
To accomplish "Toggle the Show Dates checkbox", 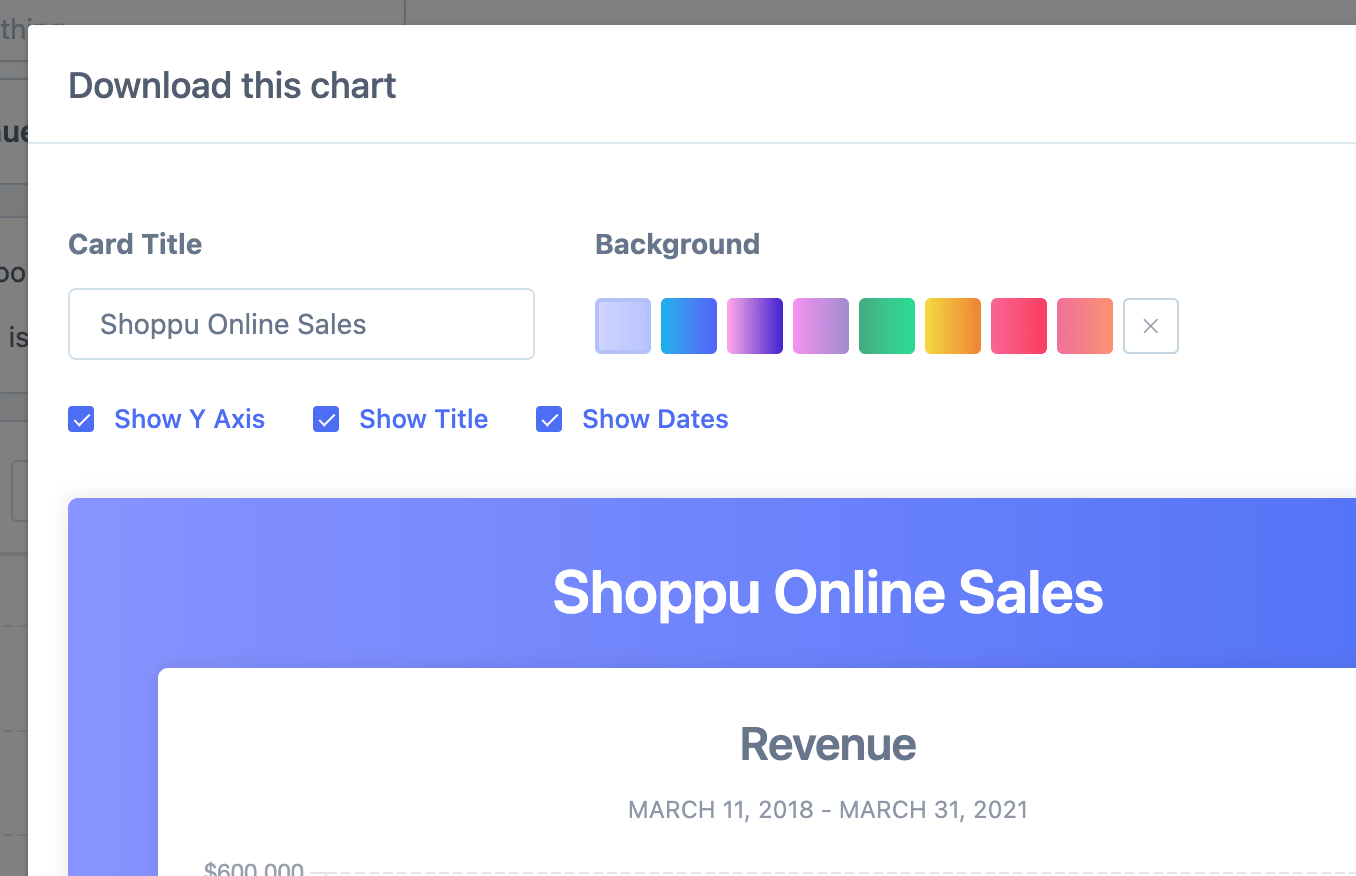I will click(x=549, y=419).
